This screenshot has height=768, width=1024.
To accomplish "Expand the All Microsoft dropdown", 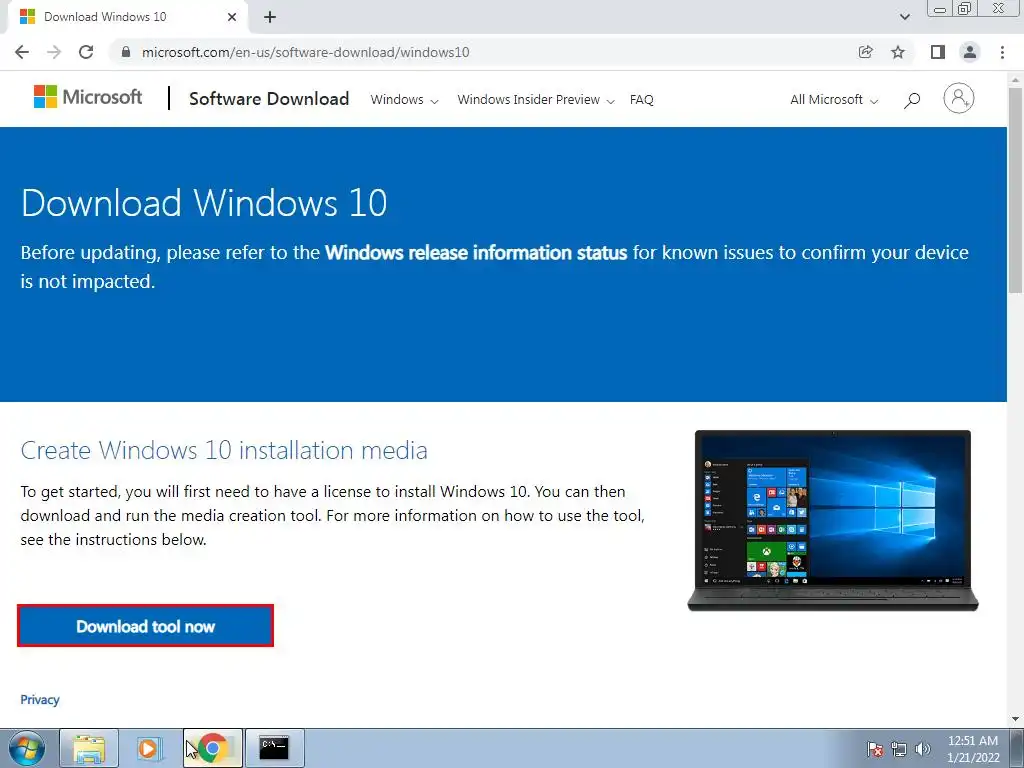I will click(x=834, y=100).
